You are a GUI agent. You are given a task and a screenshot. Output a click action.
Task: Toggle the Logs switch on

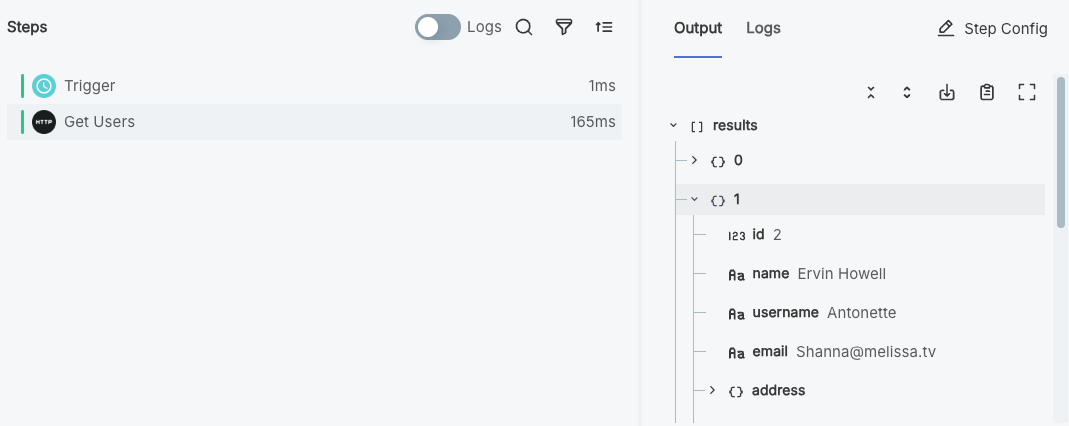tap(438, 27)
